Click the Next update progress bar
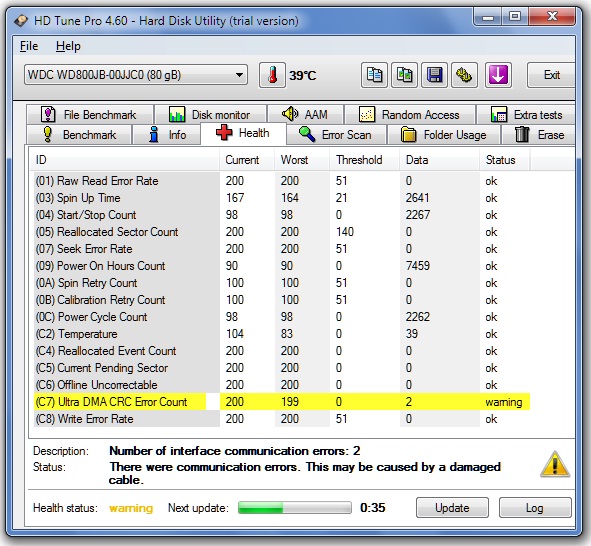The width and height of the screenshot is (591, 546). (x=295, y=508)
